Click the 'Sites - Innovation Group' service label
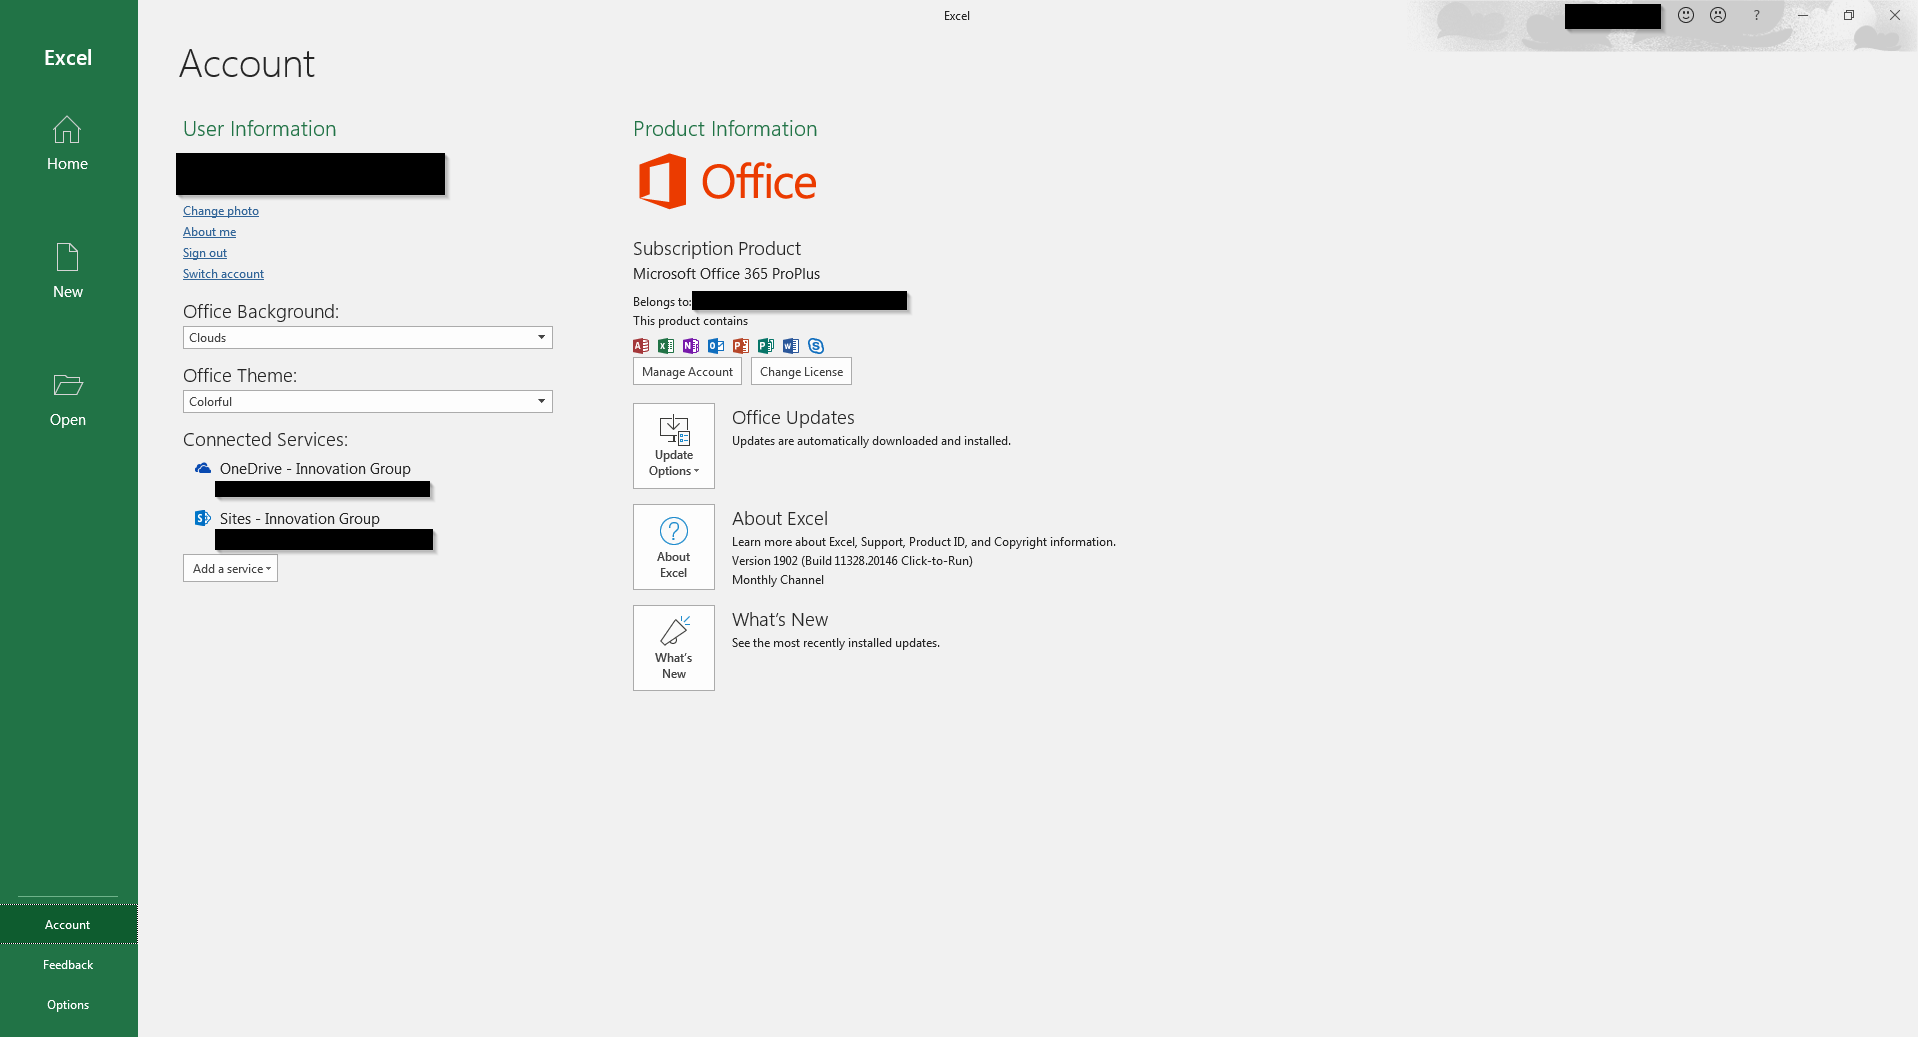This screenshot has width=1918, height=1037. [x=300, y=519]
